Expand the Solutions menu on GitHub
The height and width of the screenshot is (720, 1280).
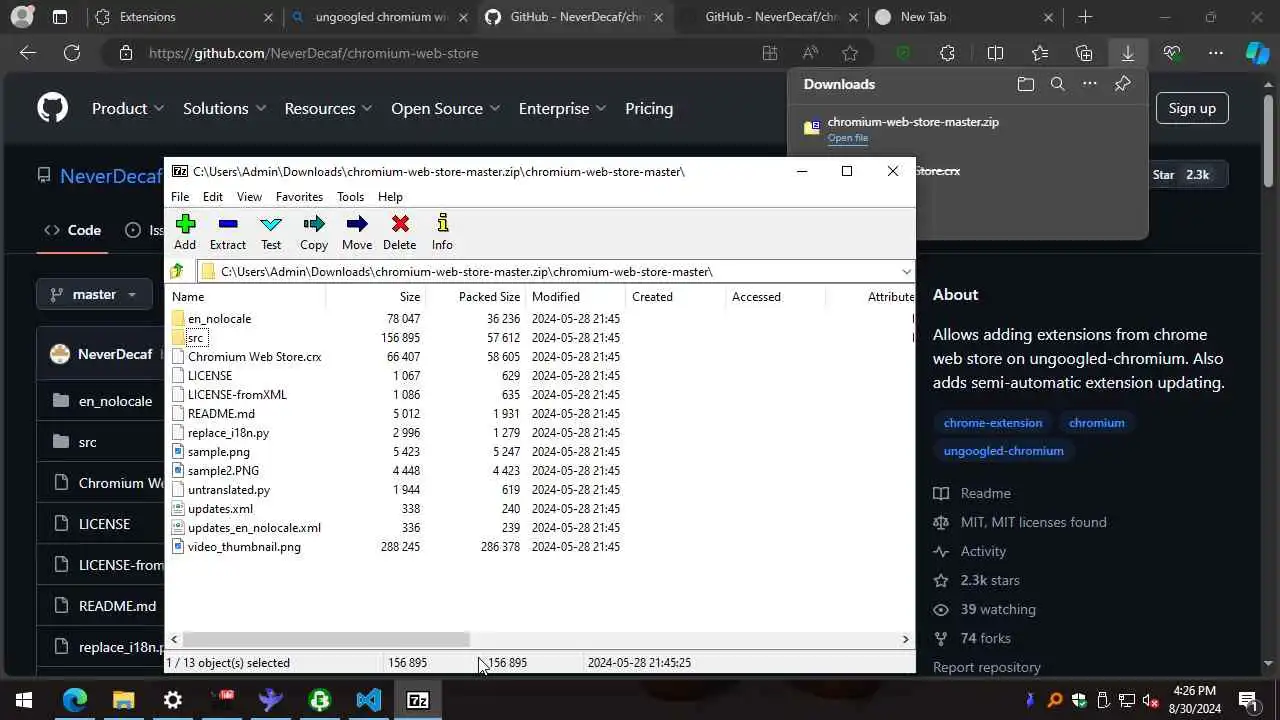click(225, 108)
